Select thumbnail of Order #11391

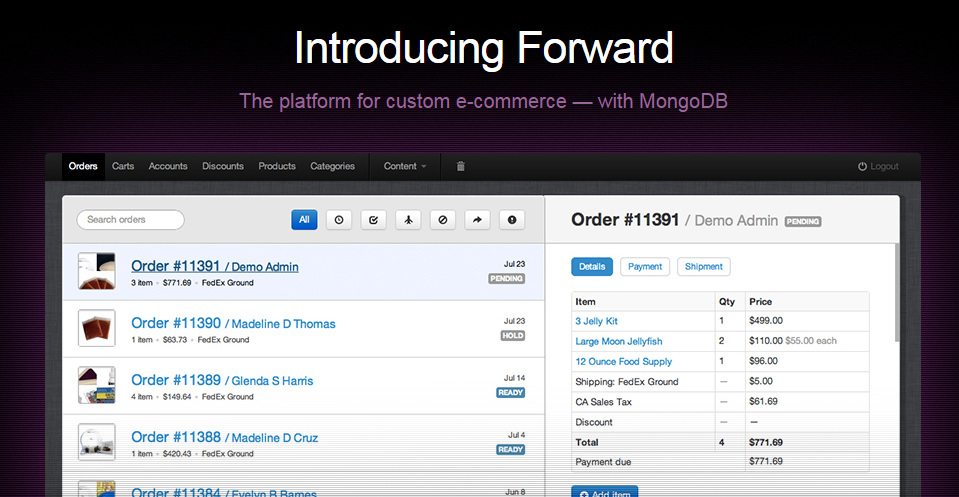click(x=97, y=271)
